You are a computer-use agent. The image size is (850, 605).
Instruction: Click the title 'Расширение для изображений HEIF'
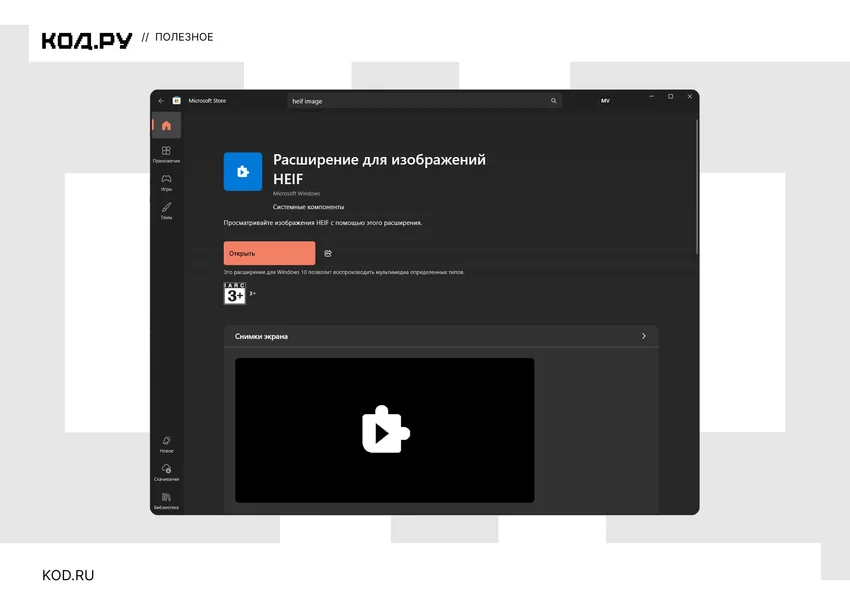[x=379, y=169]
